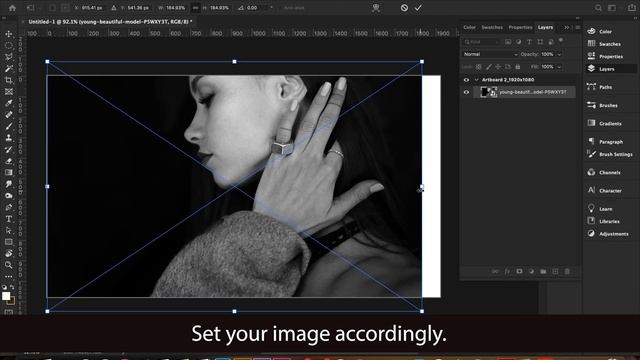Viewport: 640px width, 360px height.
Task: Open the Channels panel from side dock
Action: click(x=609, y=172)
